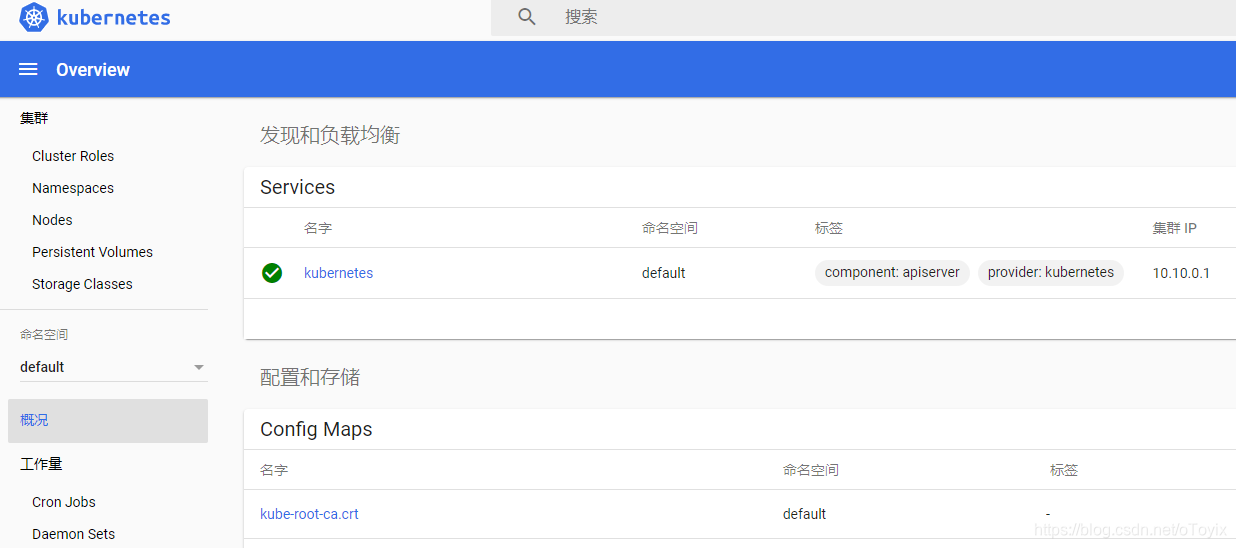Open the namespace dropdown showing default
The image size is (1236, 548).
click(x=113, y=367)
